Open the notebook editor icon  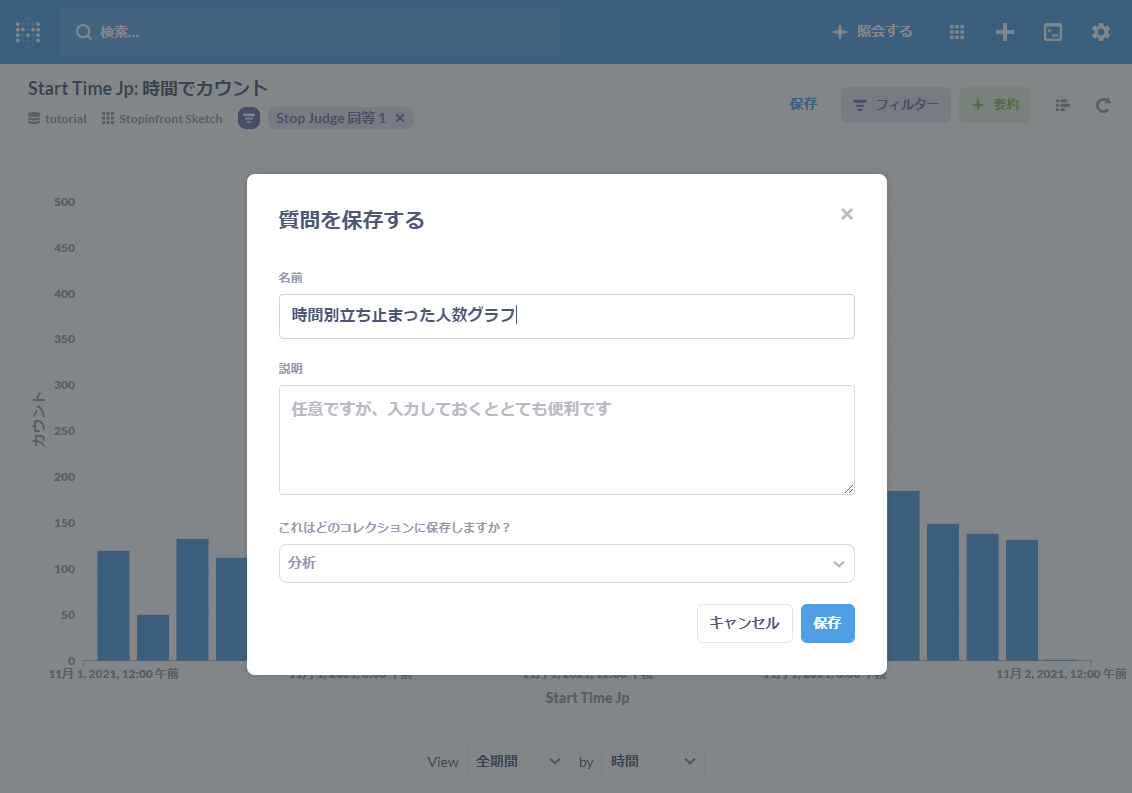(1063, 105)
